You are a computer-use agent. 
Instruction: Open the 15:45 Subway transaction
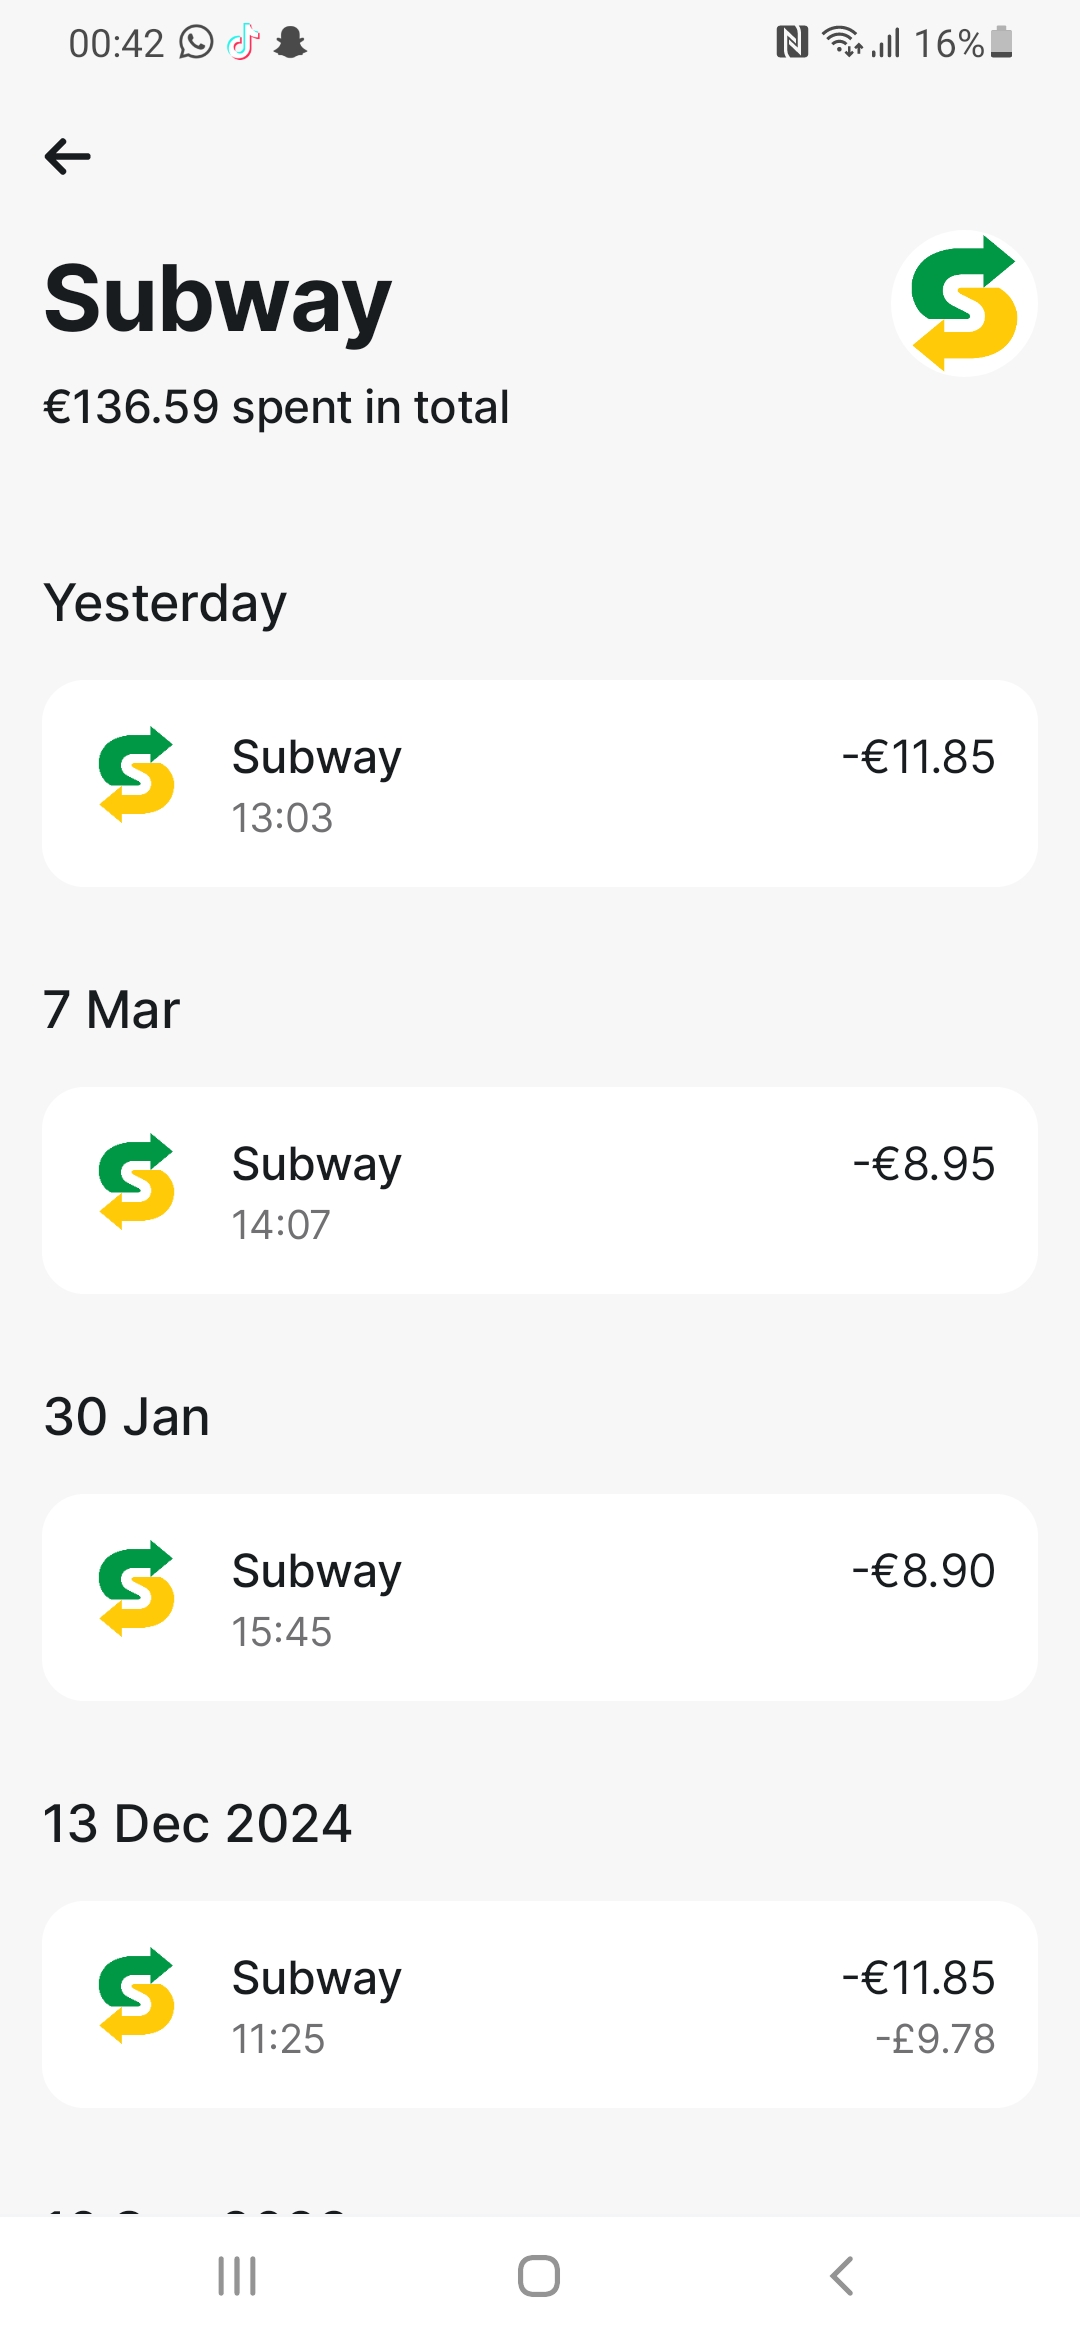pos(540,1597)
